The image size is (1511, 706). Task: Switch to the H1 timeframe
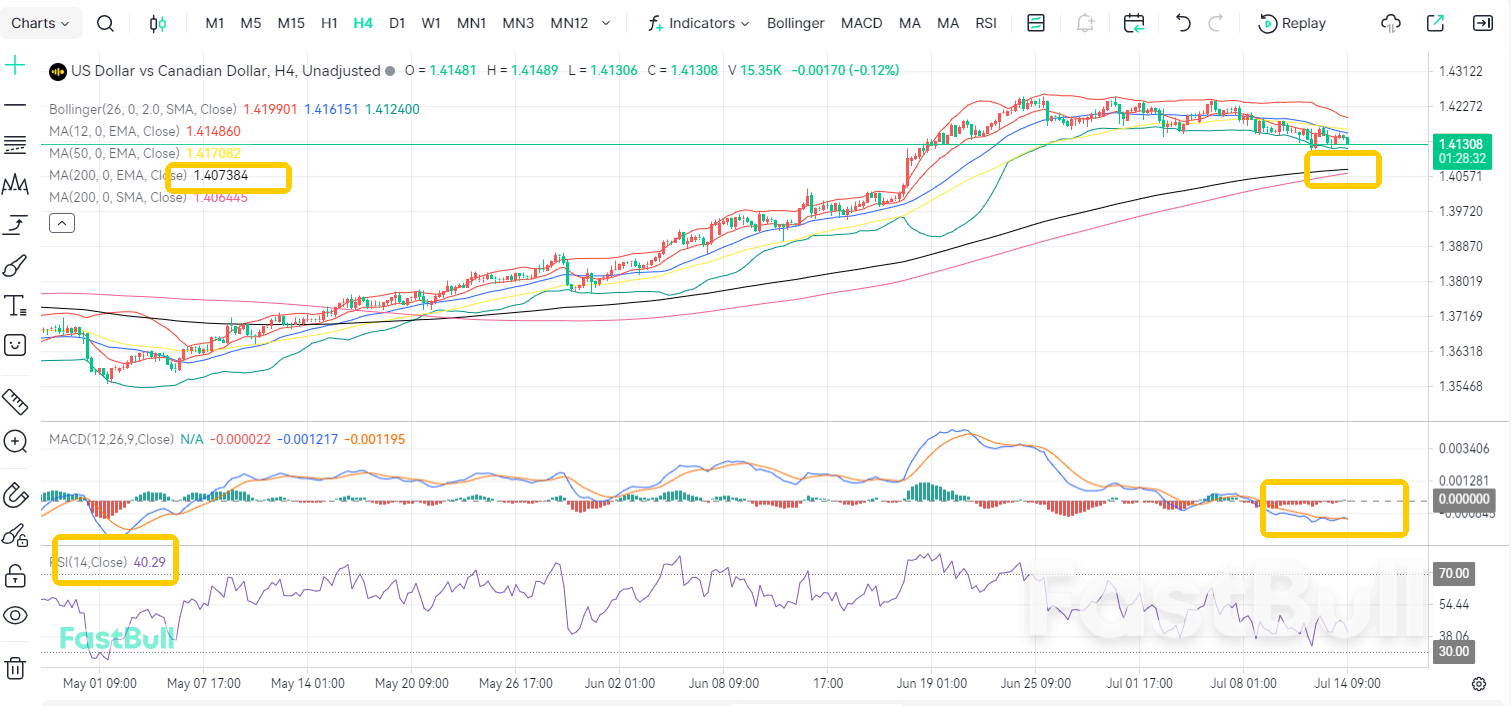(x=329, y=23)
